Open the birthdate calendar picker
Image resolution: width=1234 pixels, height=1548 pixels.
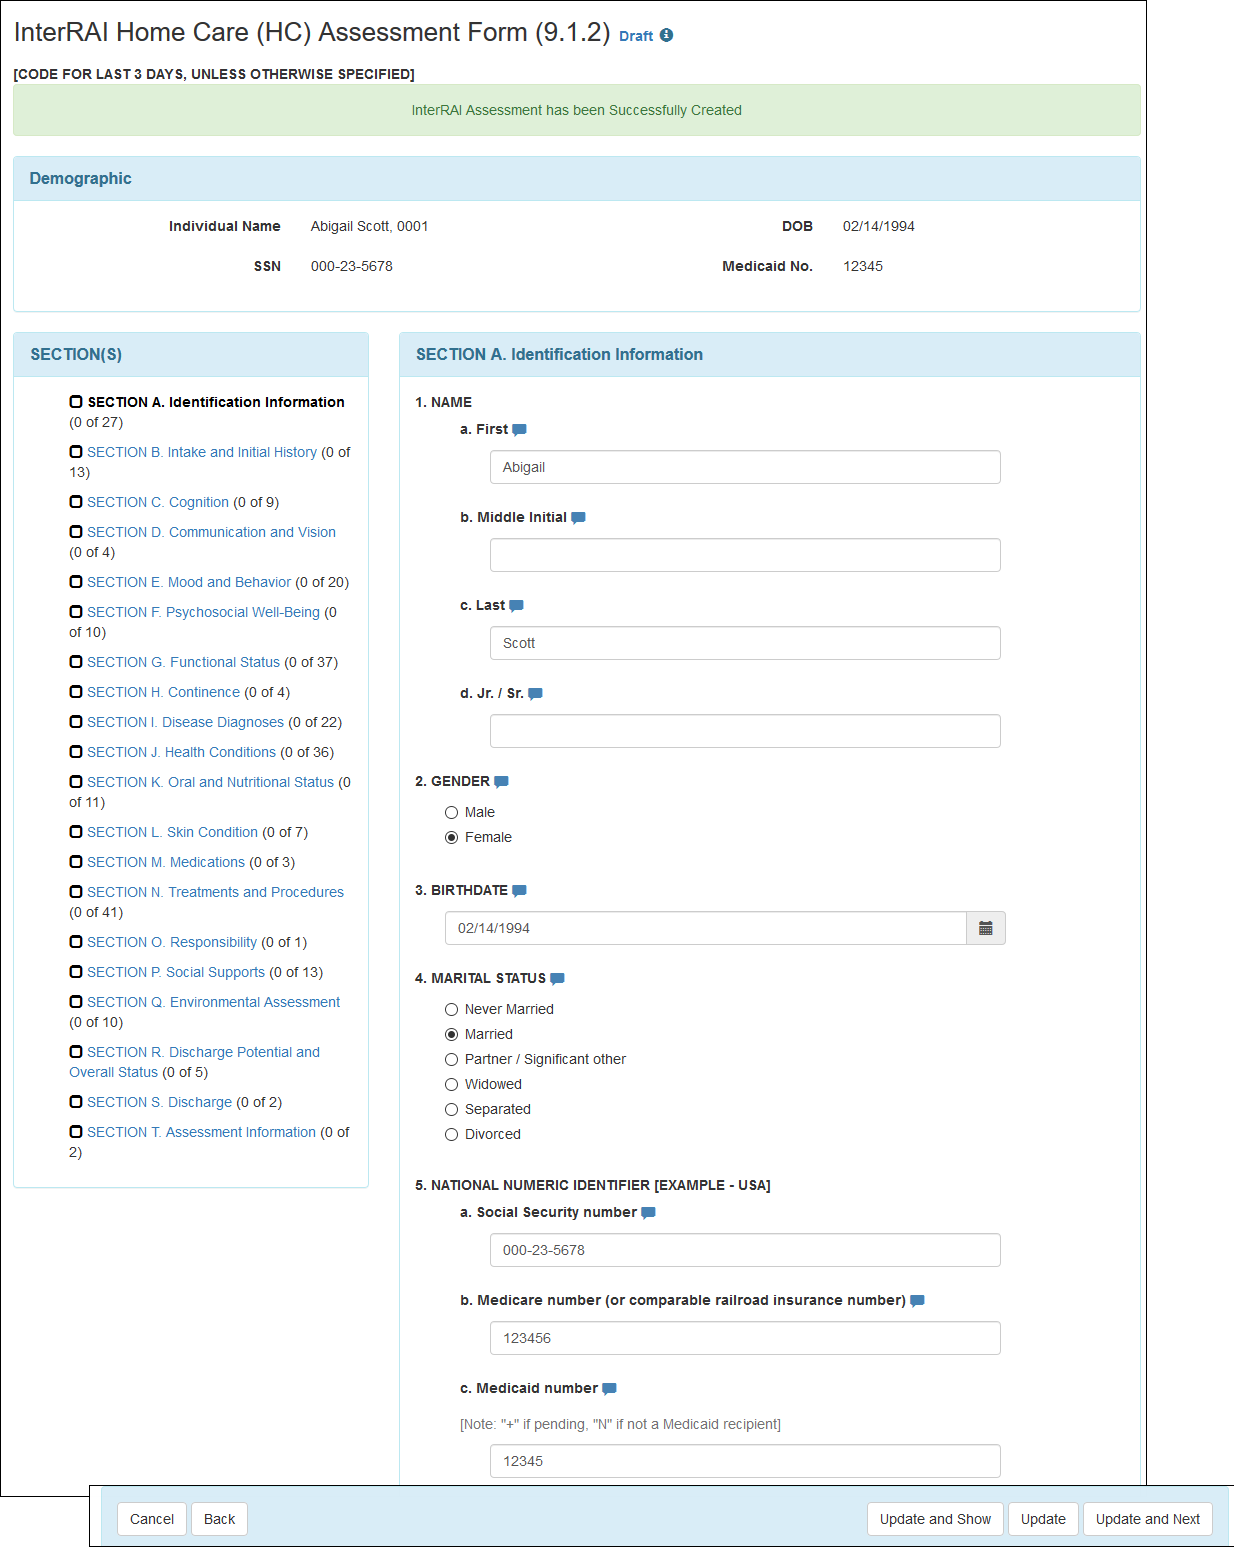985,929
